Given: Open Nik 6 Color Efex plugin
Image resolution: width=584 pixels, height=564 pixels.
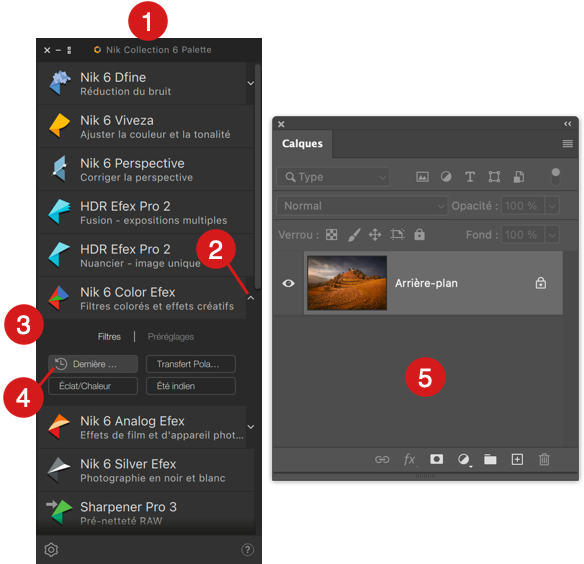Looking at the screenshot, I should (x=142, y=298).
